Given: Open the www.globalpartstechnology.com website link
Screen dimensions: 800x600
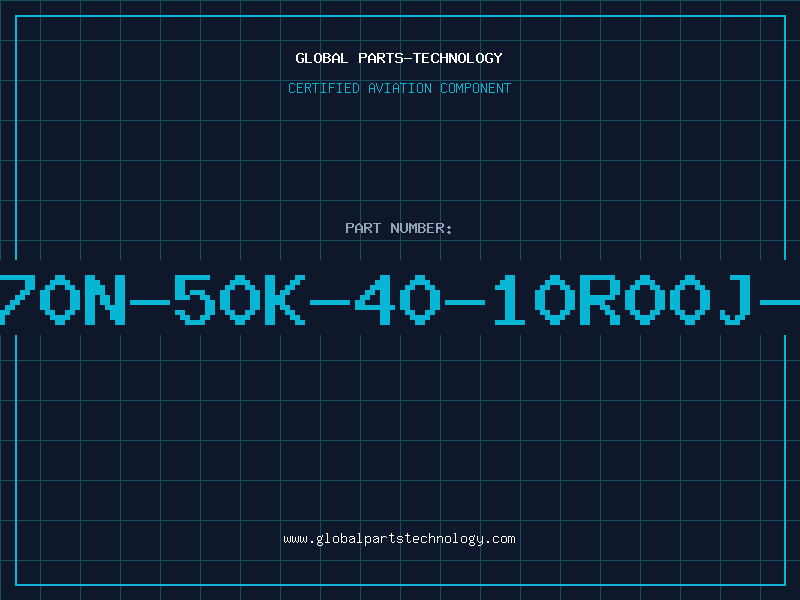Looking at the screenshot, I should tap(399, 539).
